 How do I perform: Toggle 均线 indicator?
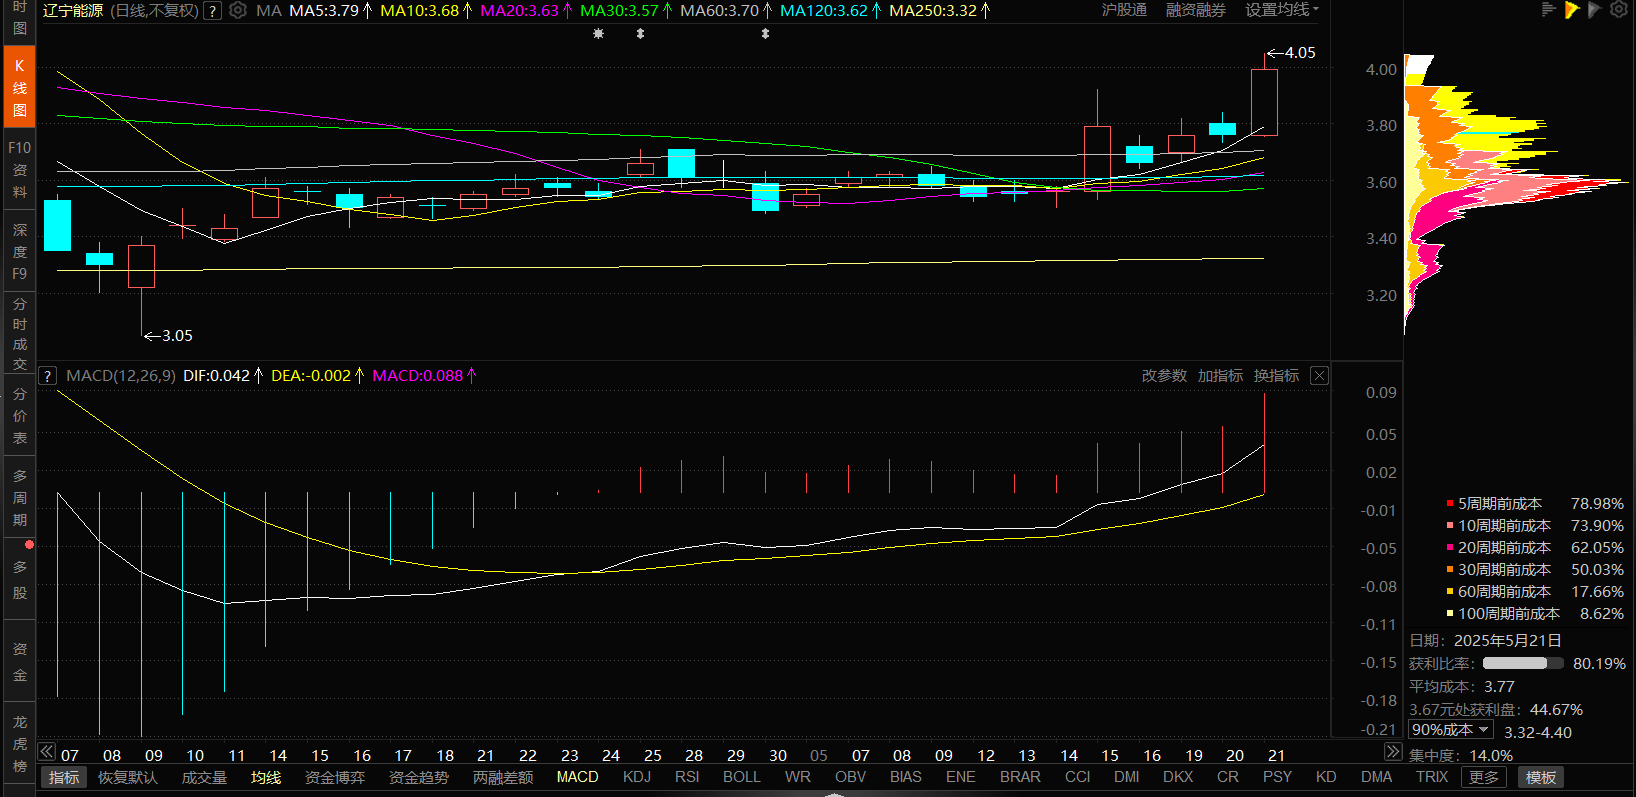point(266,777)
